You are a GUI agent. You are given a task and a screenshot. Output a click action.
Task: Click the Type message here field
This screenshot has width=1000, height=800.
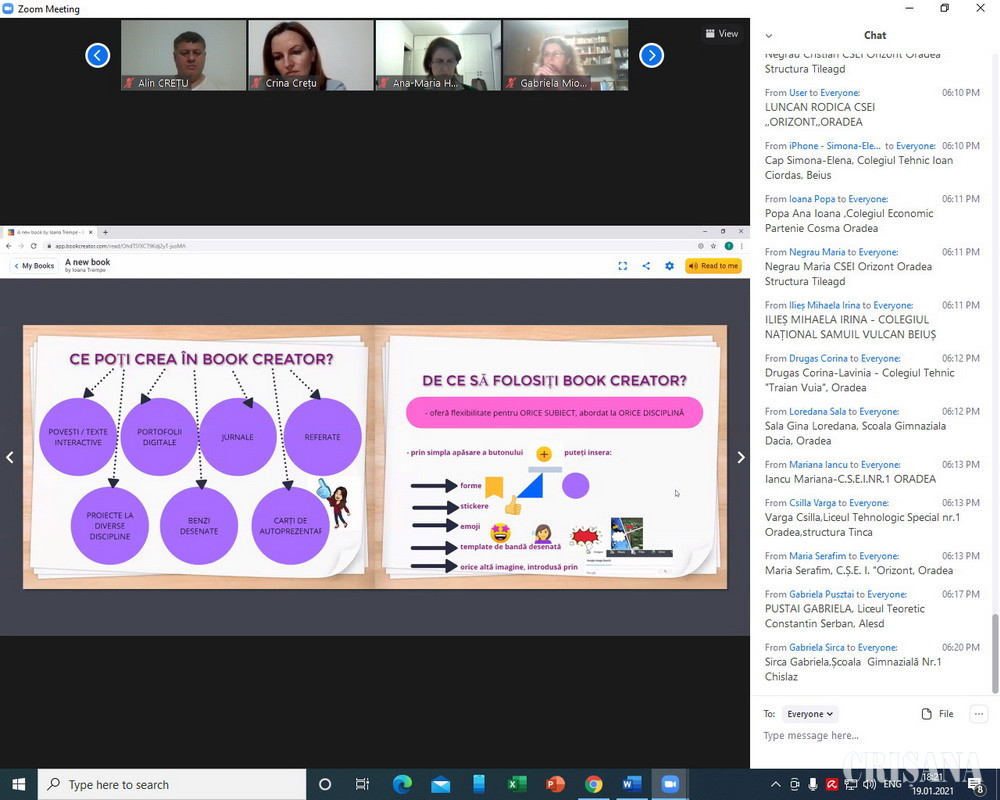click(x=860, y=736)
